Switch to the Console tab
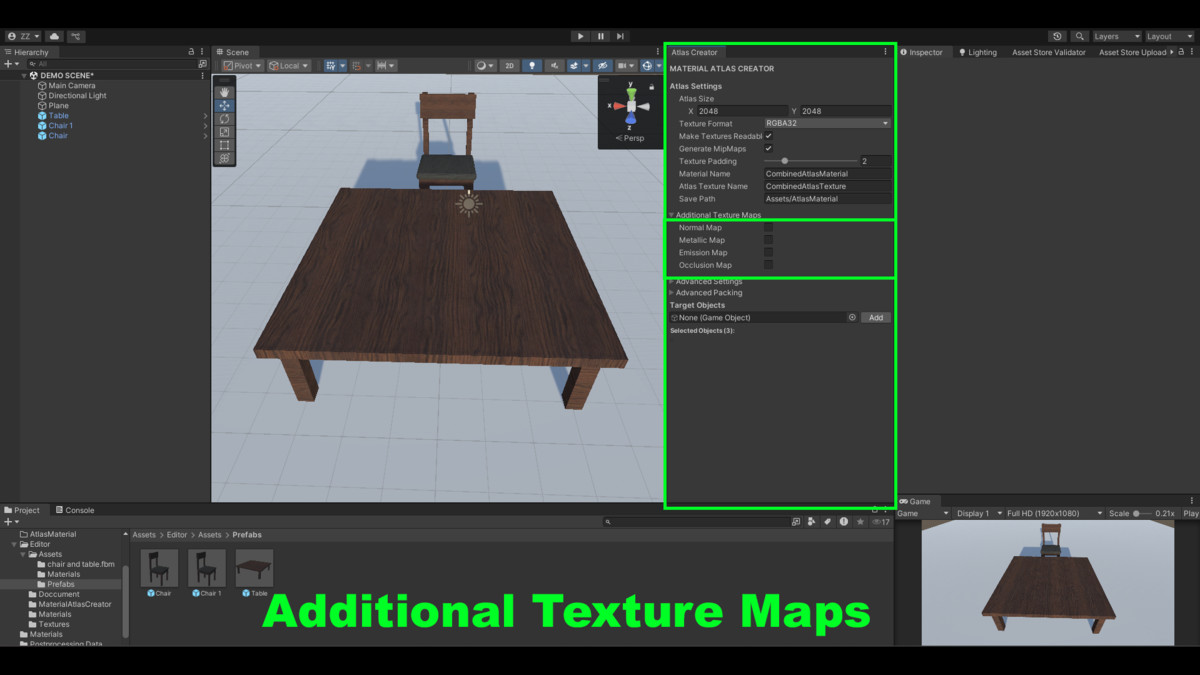Viewport: 1200px width, 675px height. [75, 510]
